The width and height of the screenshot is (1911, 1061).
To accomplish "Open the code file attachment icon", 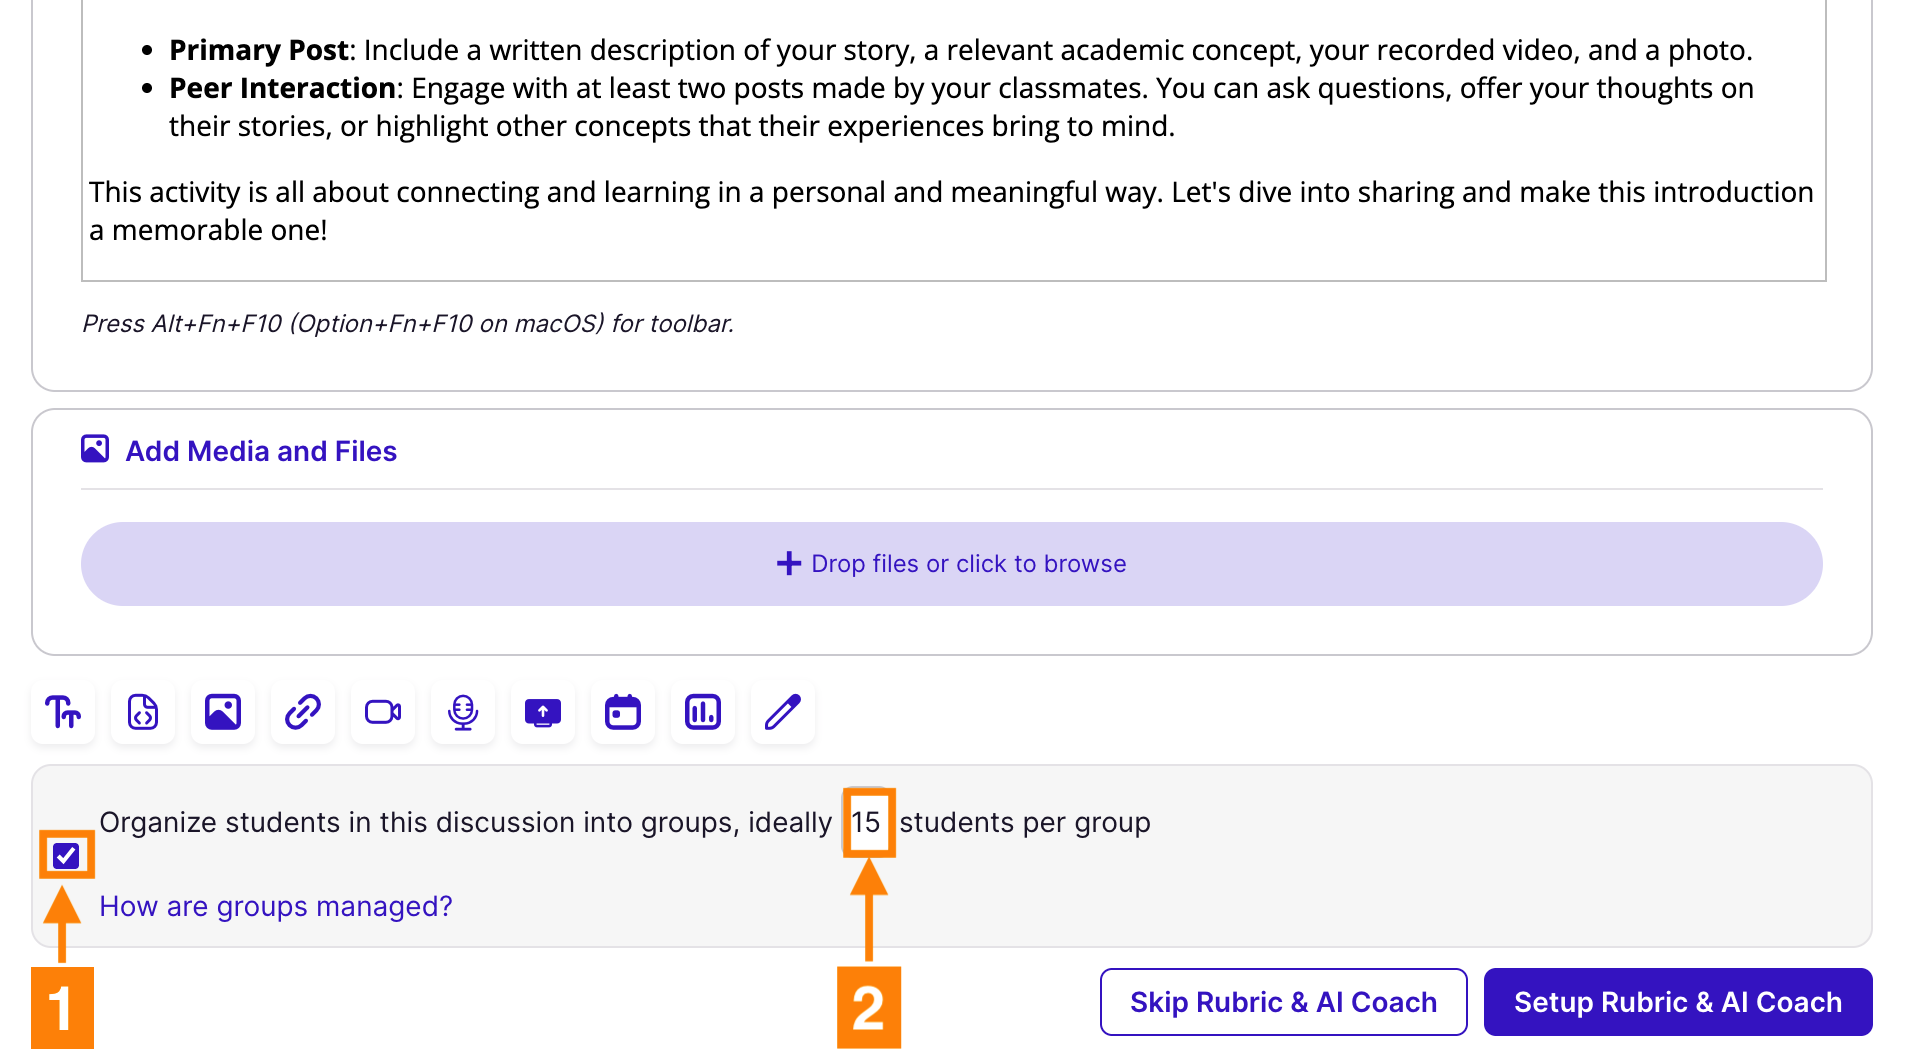I will [x=142, y=712].
